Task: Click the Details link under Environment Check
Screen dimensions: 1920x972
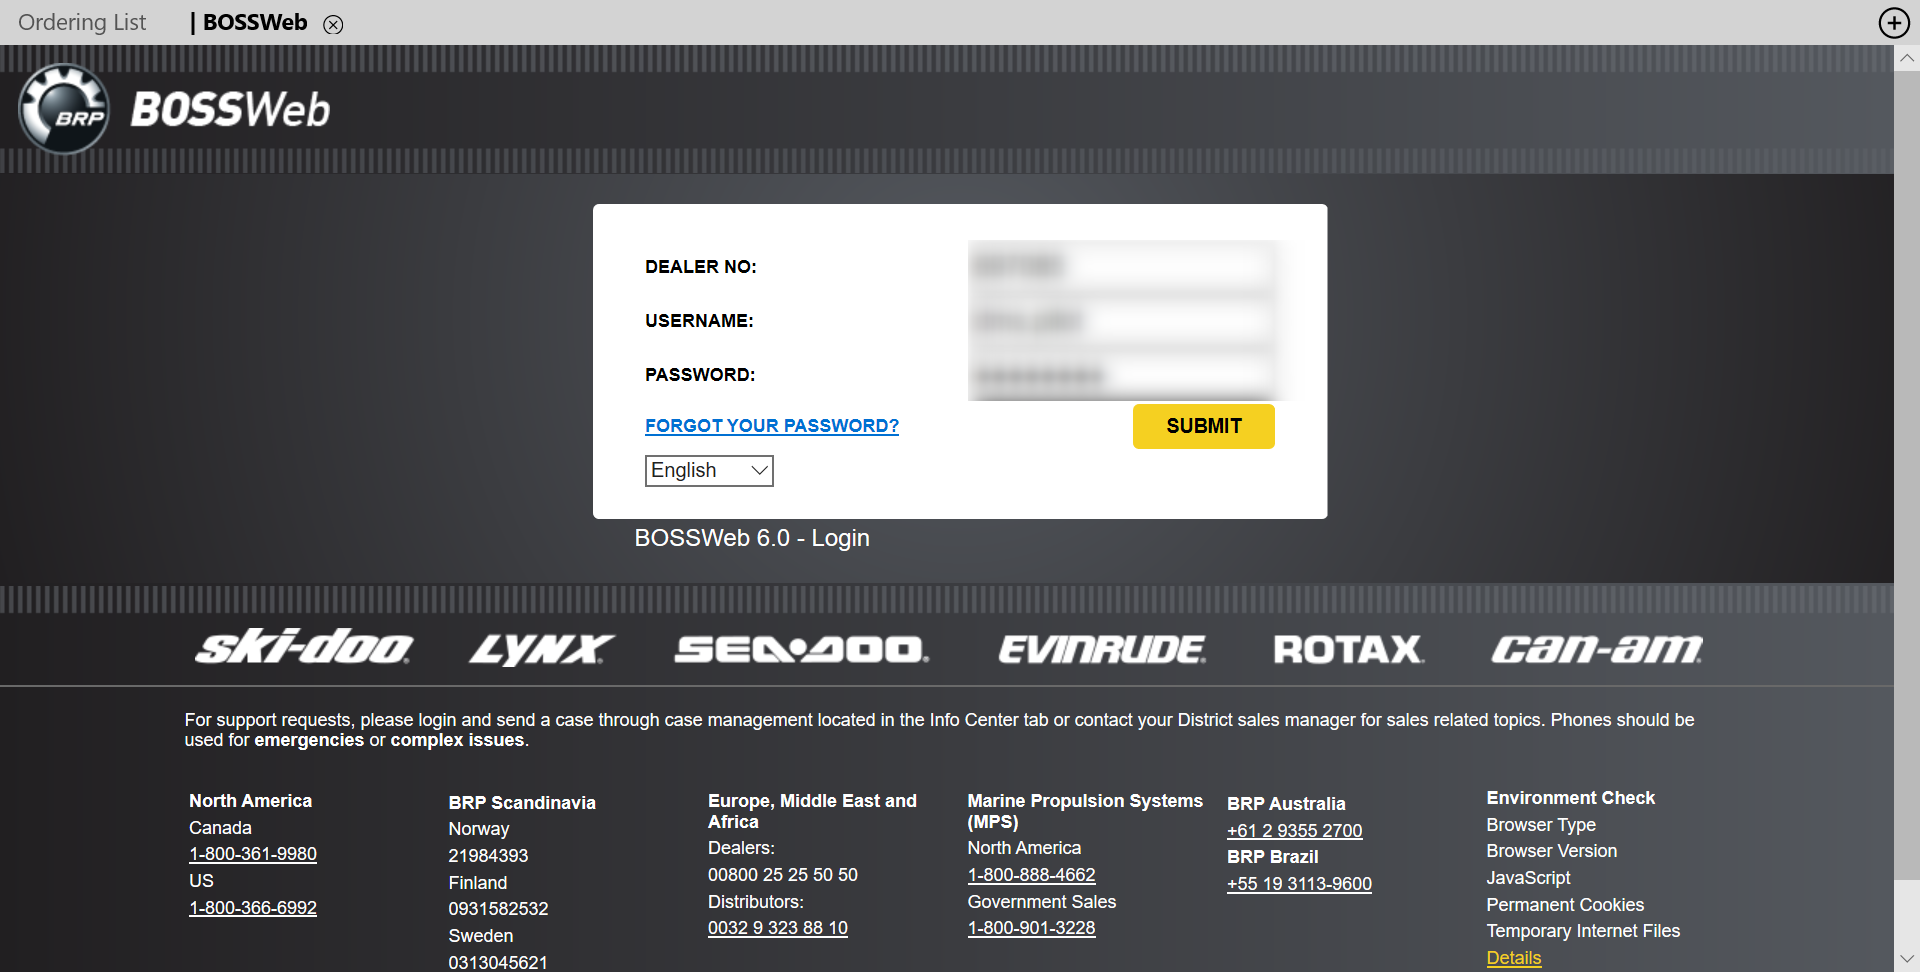Action: (1513, 957)
